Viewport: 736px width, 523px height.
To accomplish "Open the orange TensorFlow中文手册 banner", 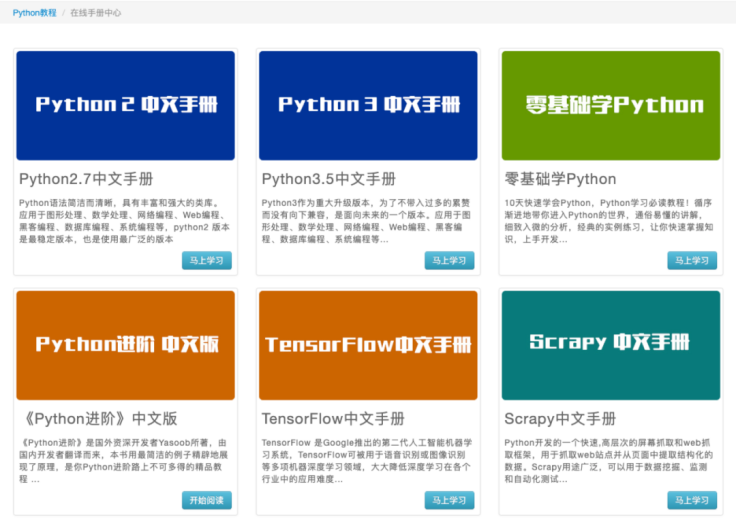I will (368, 346).
